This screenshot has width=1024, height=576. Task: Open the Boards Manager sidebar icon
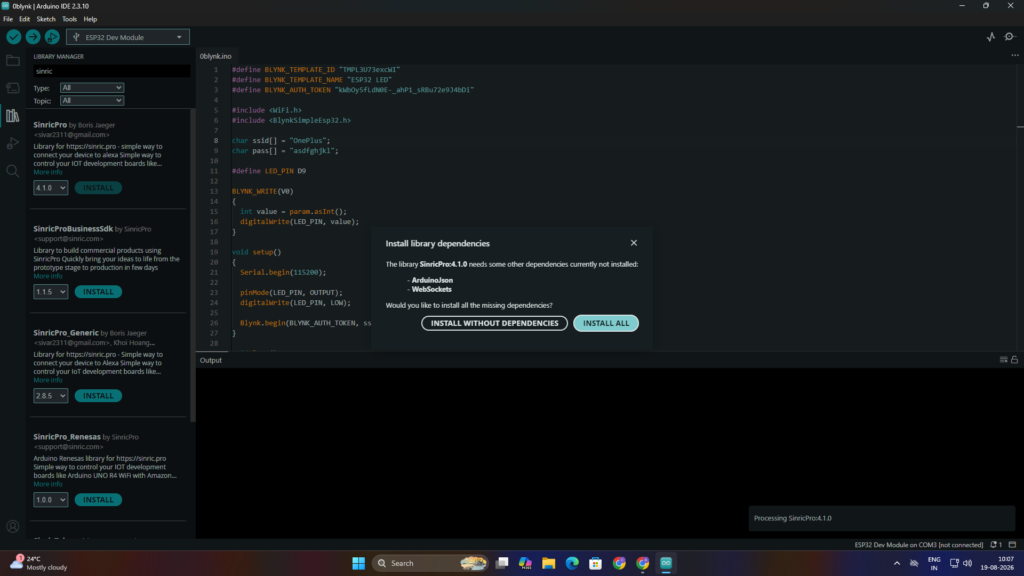12,88
